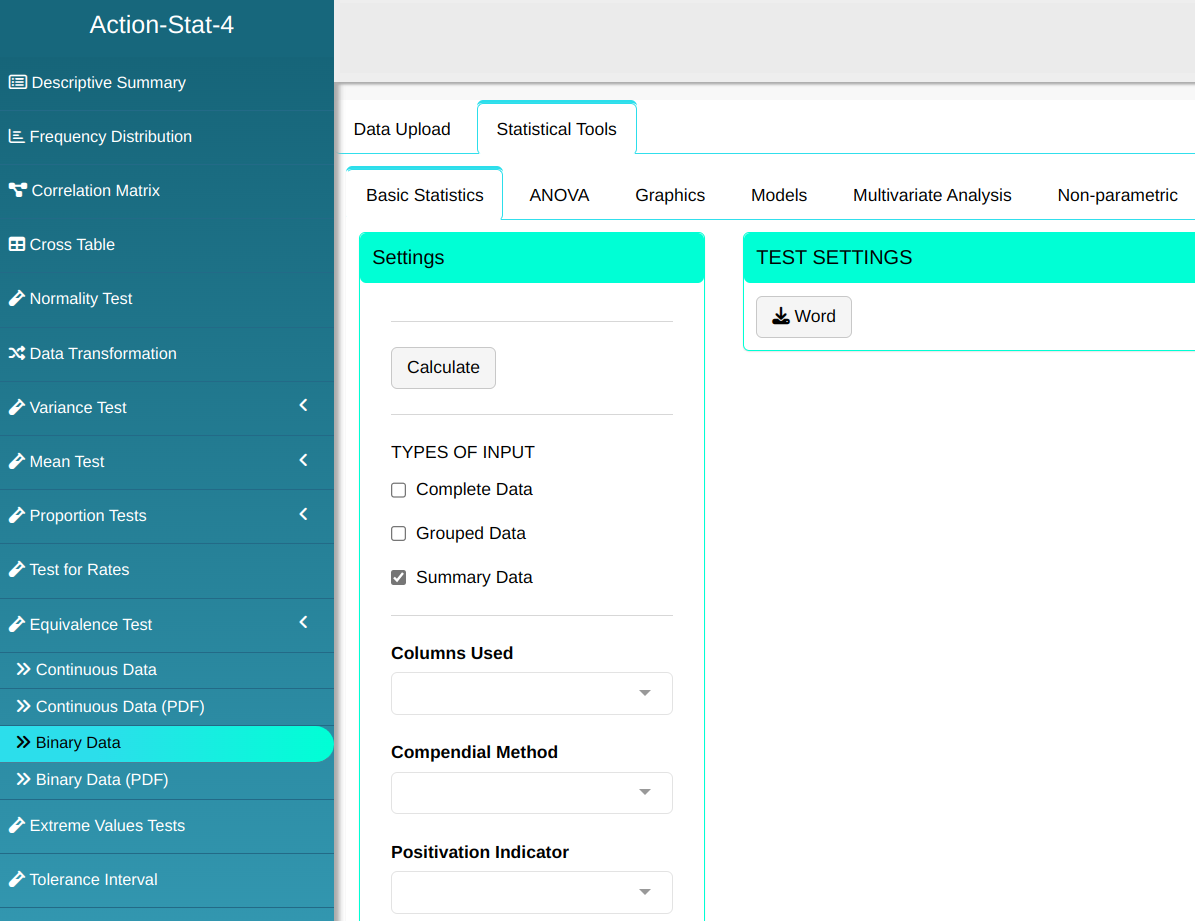Image resolution: width=1195 pixels, height=921 pixels.
Task: Enable the Complete Data checkbox
Action: coord(398,490)
